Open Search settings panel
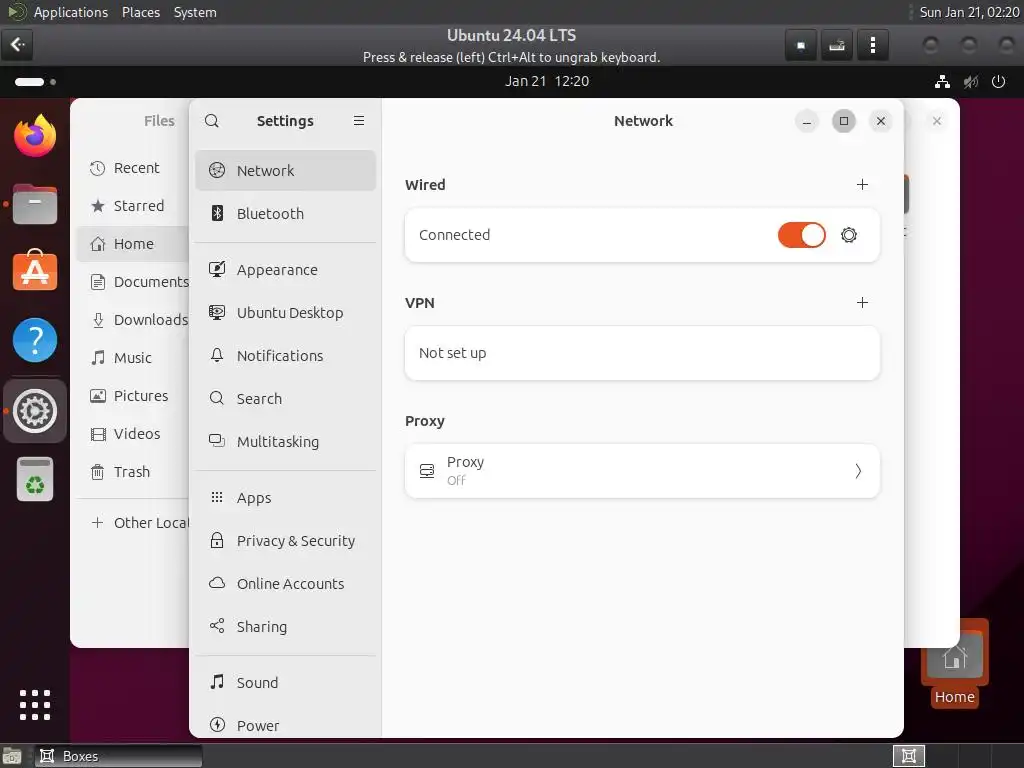Screen dimensions: 1024x768 (x=285, y=399)
